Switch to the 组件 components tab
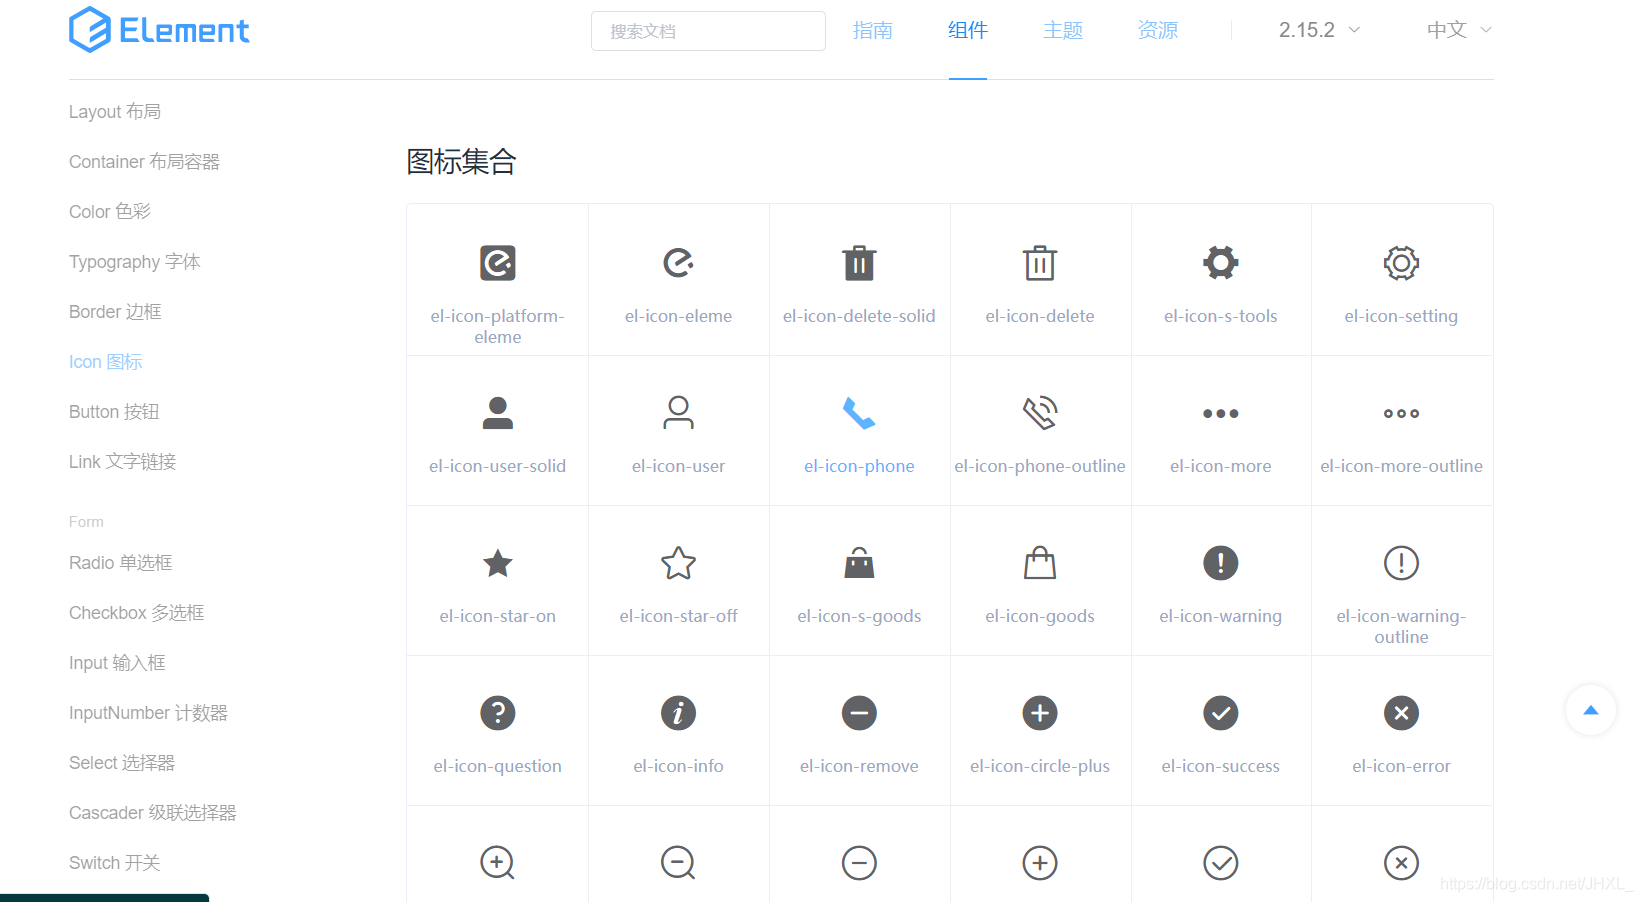The image size is (1643, 902). pyautogui.click(x=968, y=30)
